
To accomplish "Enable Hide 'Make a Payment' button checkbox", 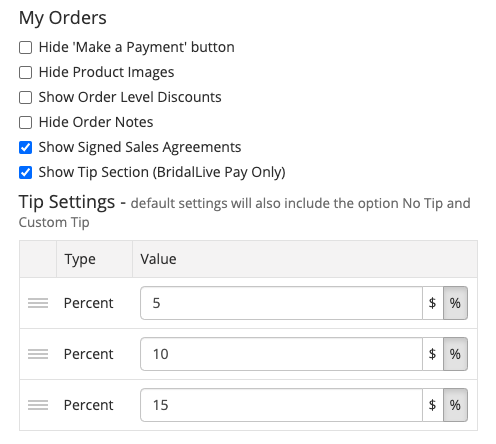I will coord(26,47).
